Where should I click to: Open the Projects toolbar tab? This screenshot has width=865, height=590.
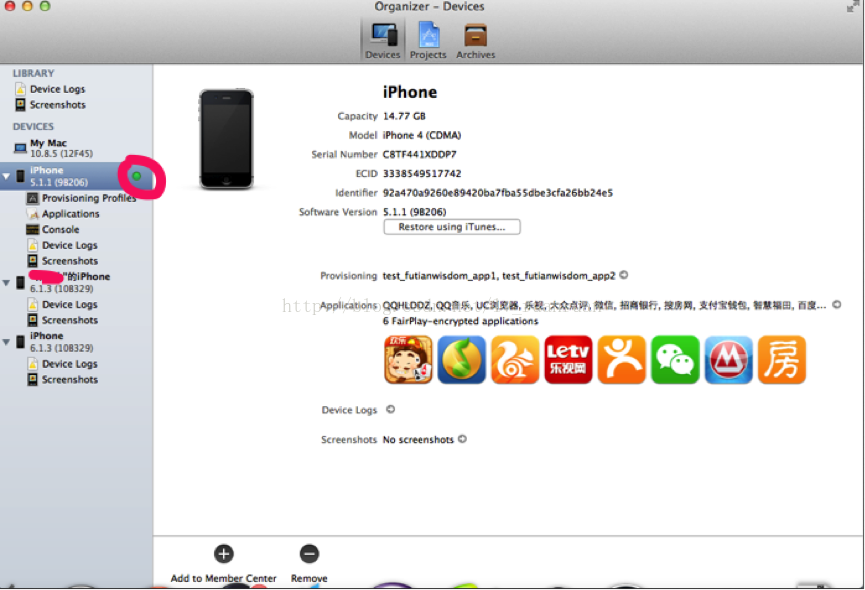click(428, 40)
